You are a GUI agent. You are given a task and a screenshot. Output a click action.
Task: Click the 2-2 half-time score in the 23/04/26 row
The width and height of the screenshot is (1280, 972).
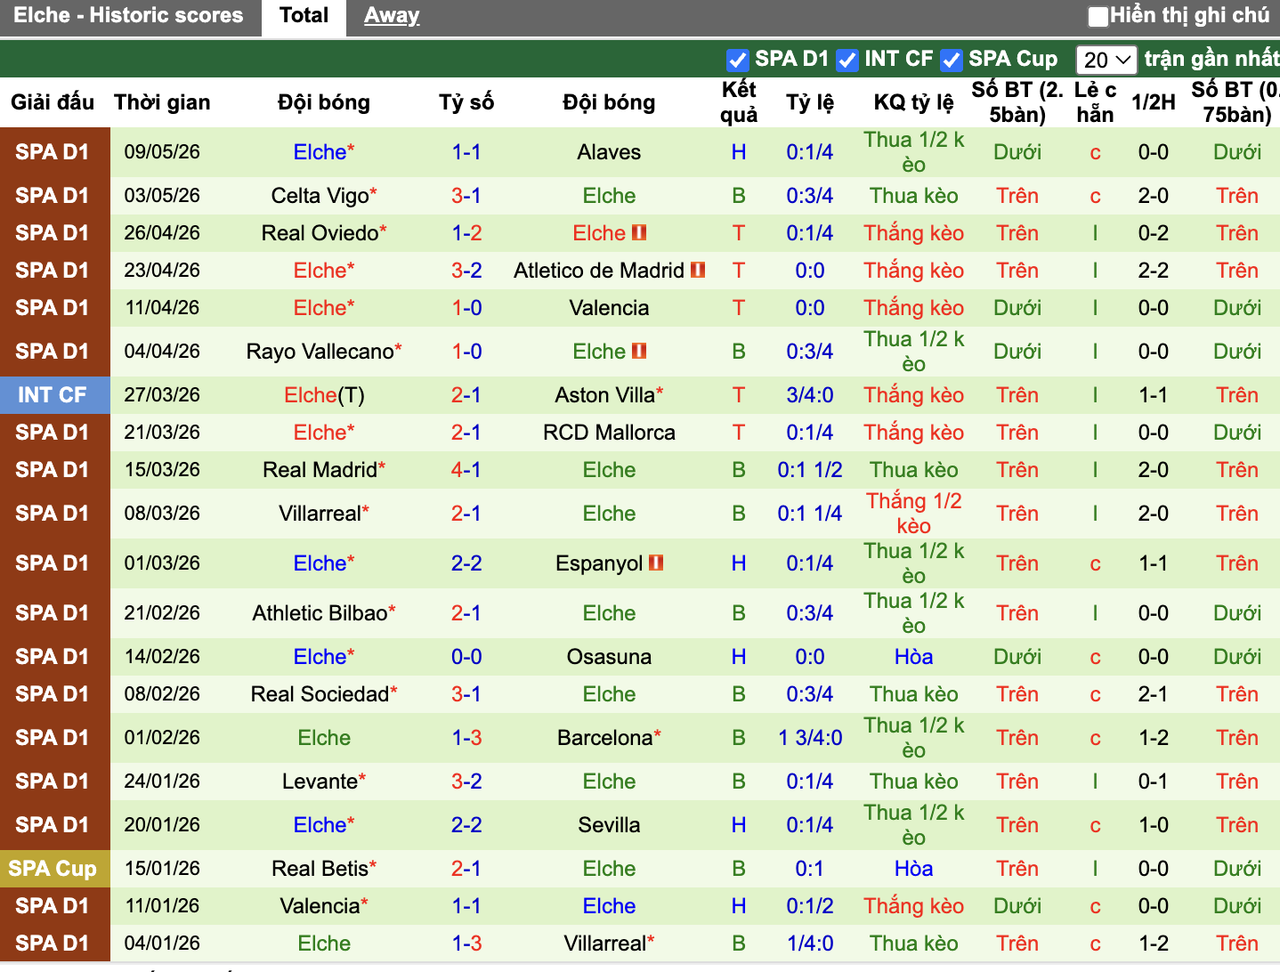[1153, 270]
